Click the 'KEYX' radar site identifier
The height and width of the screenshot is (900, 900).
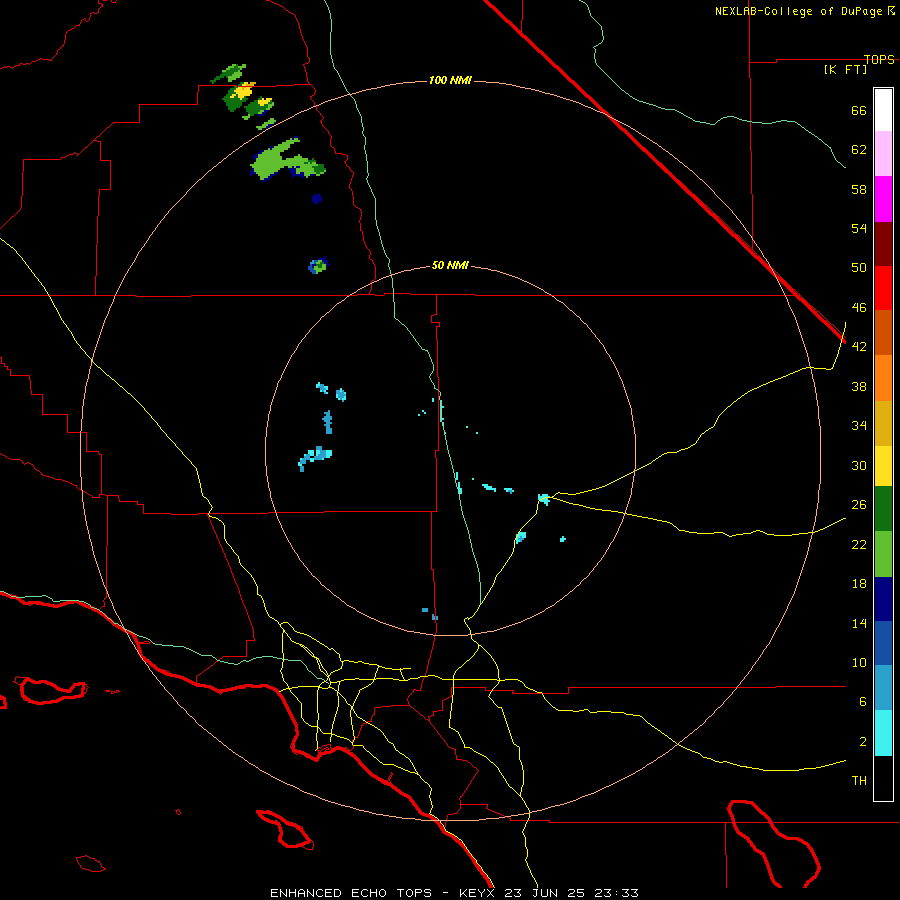click(x=476, y=893)
